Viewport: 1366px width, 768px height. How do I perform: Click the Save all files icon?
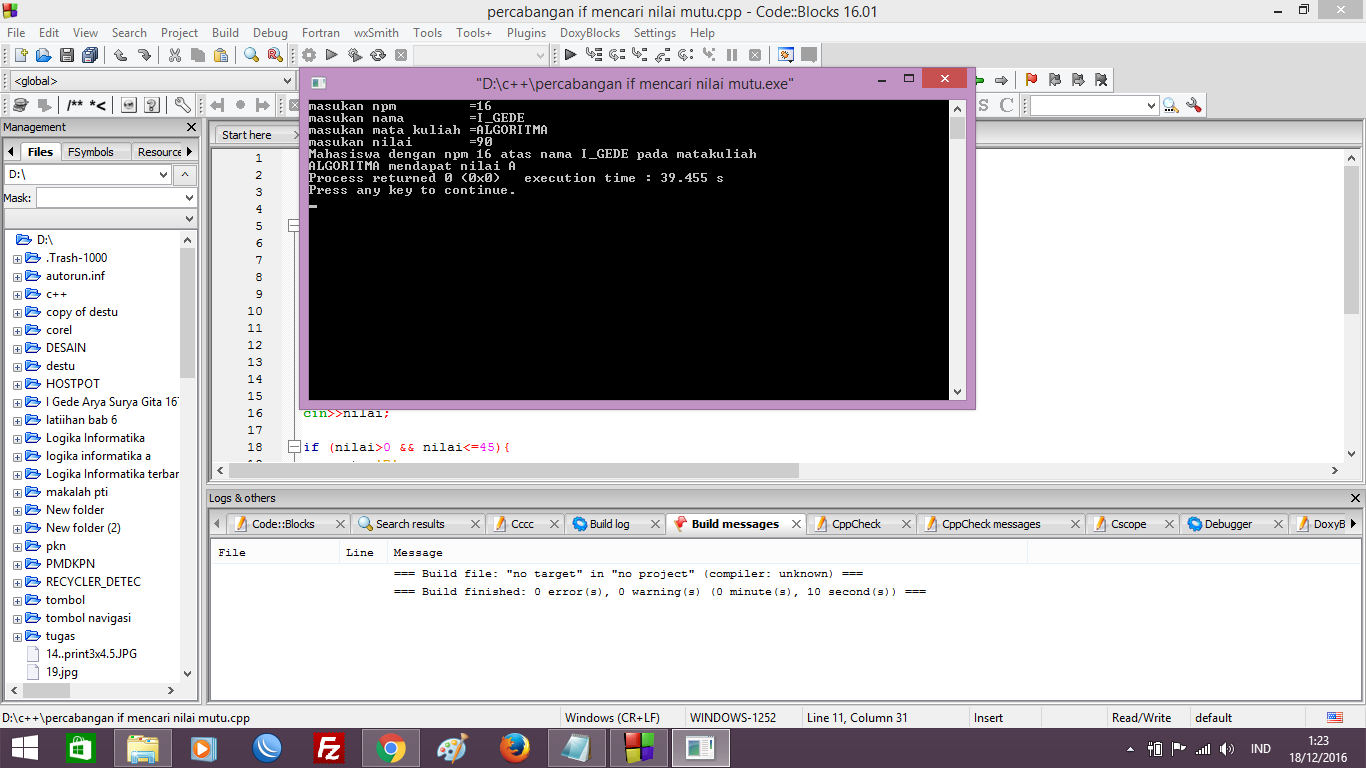(x=90, y=55)
